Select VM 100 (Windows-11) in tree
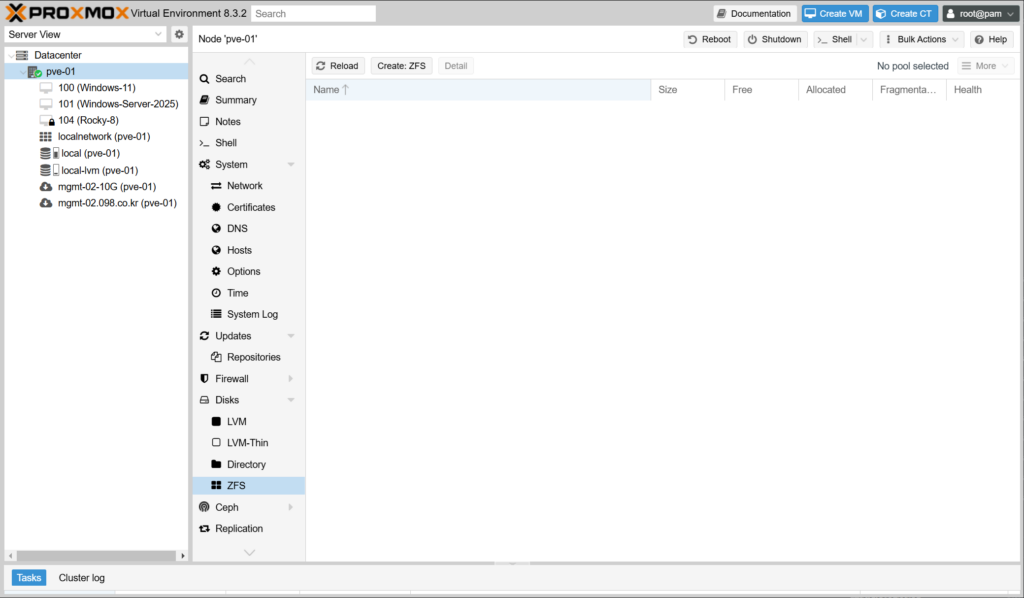The height and width of the screenshot is (598, 1024). (96, 88)
